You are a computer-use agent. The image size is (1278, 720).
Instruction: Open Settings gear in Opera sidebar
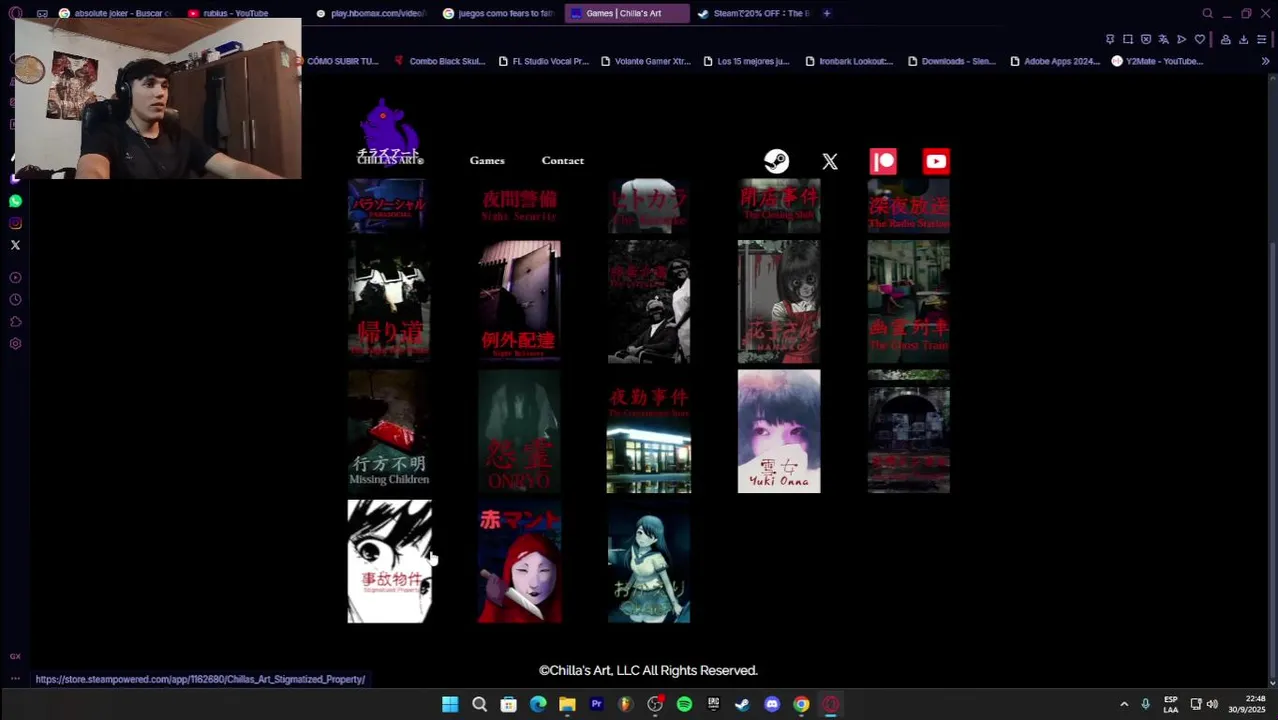(x=15, y=344)
